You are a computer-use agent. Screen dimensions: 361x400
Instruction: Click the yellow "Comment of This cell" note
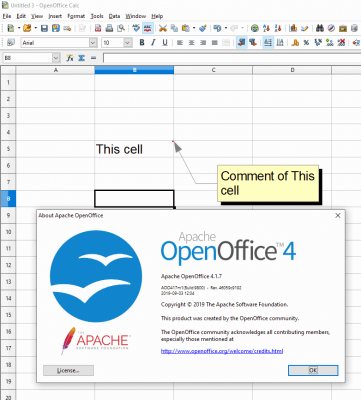click(268, 183)
